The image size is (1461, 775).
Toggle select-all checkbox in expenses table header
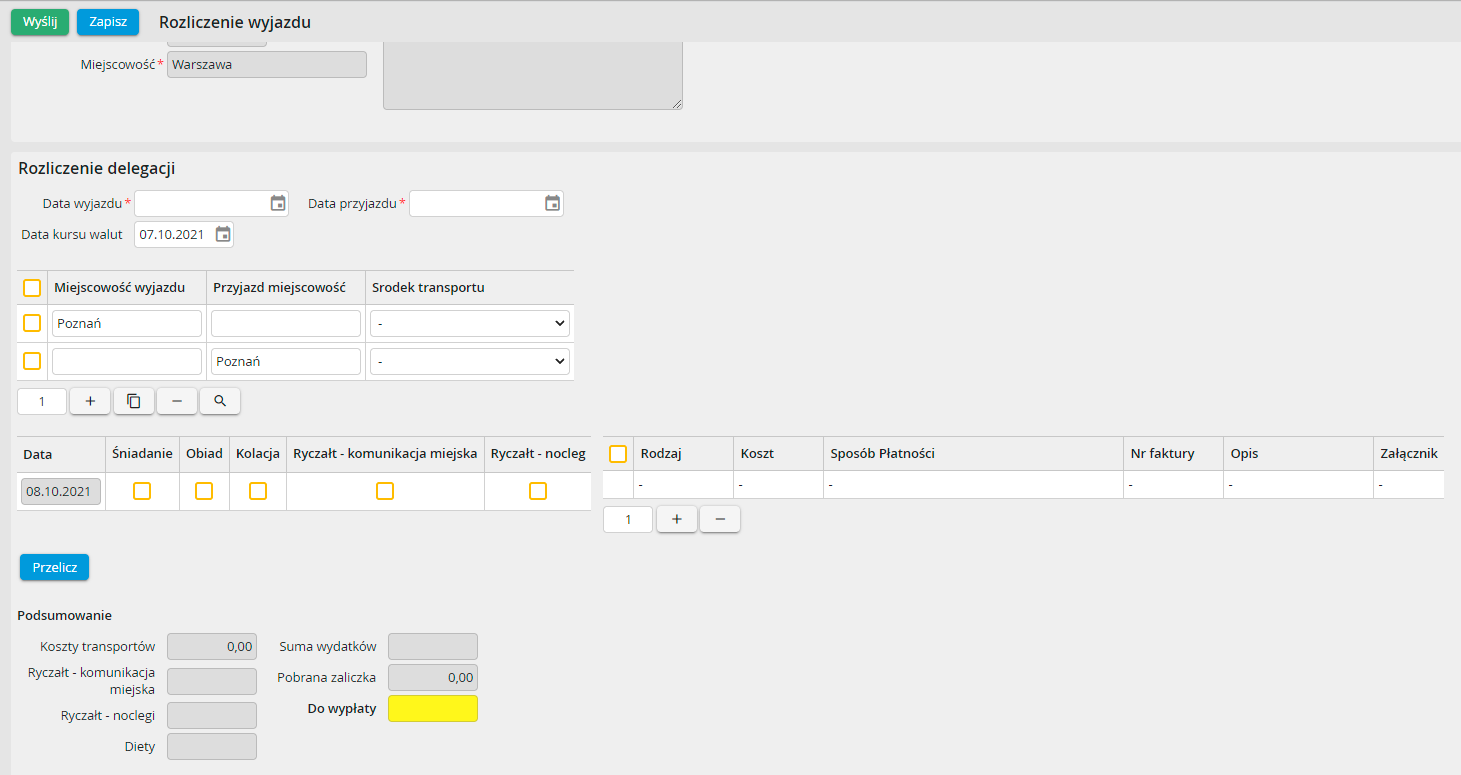tap(618, 454)
